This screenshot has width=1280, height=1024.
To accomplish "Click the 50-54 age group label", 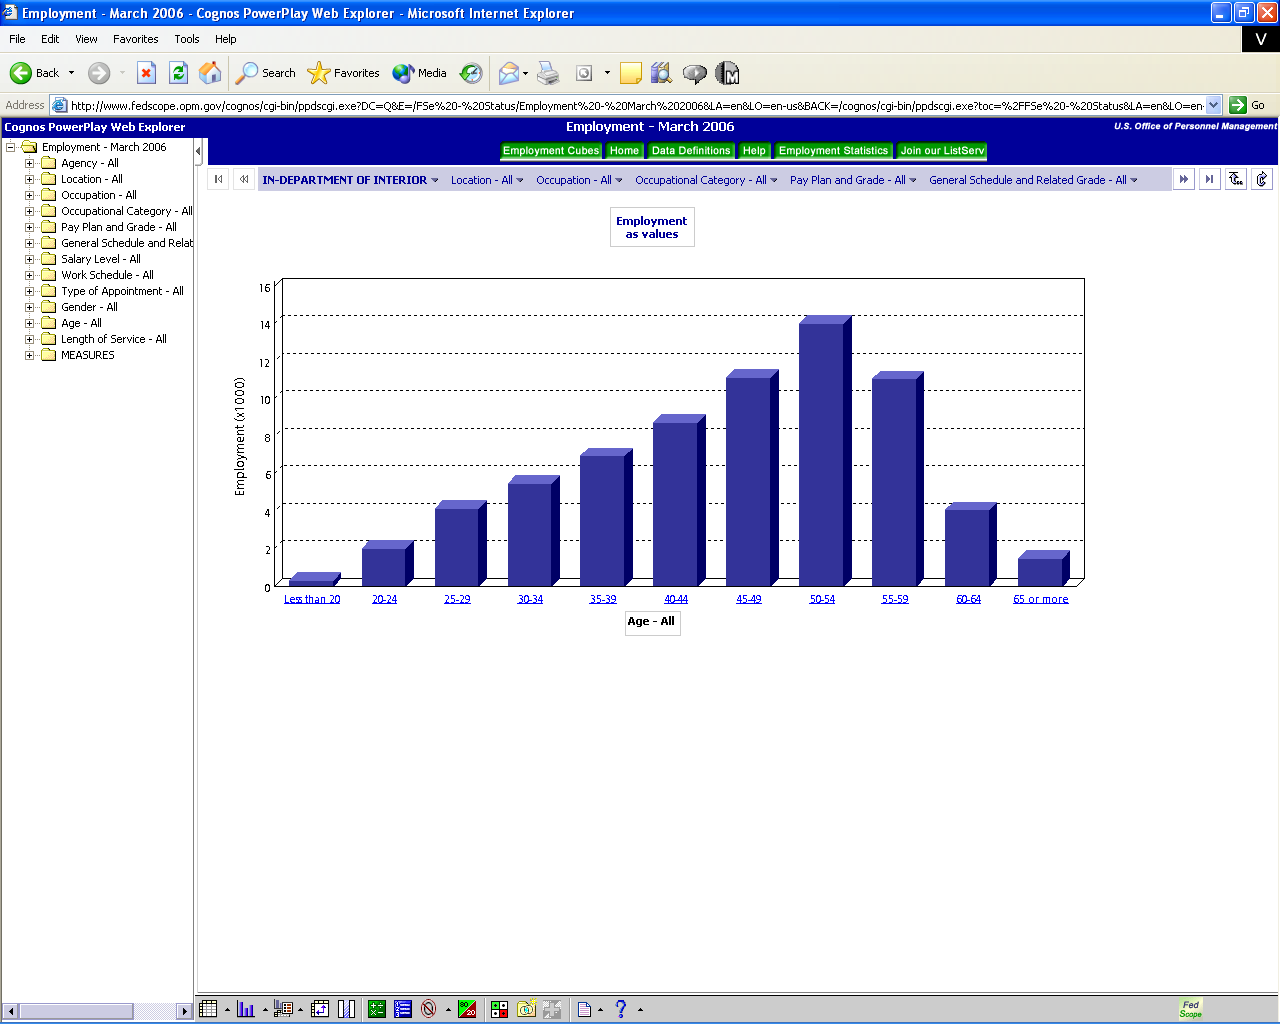I will point(822,598).
